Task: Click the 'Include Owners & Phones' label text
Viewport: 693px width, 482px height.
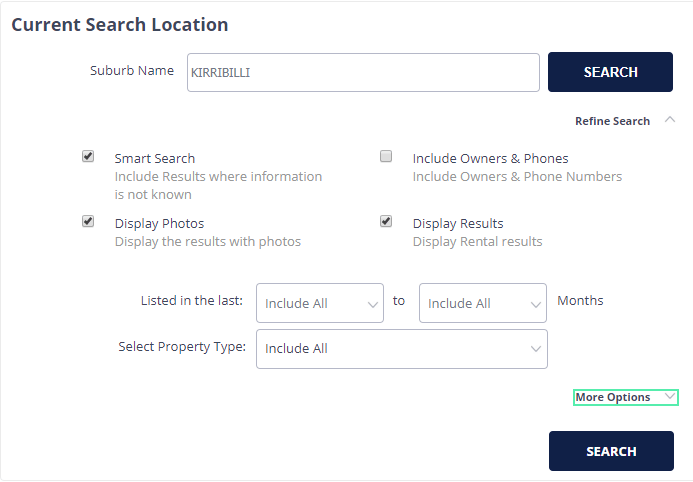Action: pos(491,158)
